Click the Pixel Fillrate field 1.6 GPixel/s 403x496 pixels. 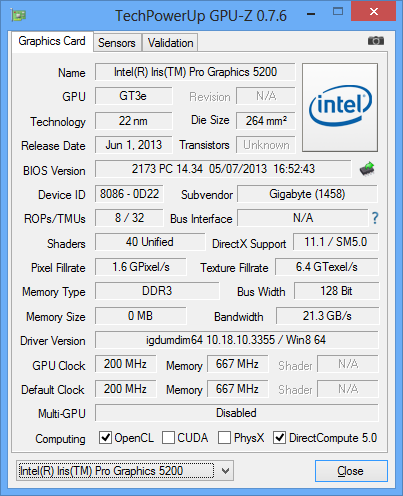coord(141,267)
